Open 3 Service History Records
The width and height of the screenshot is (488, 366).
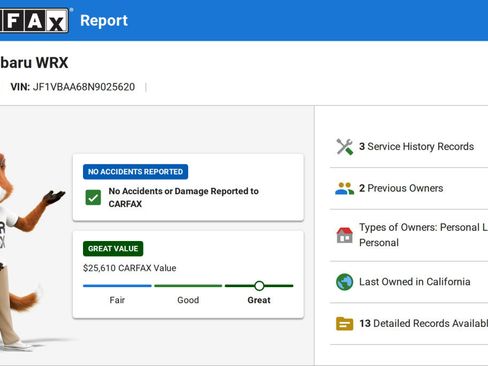coord(409,147)
